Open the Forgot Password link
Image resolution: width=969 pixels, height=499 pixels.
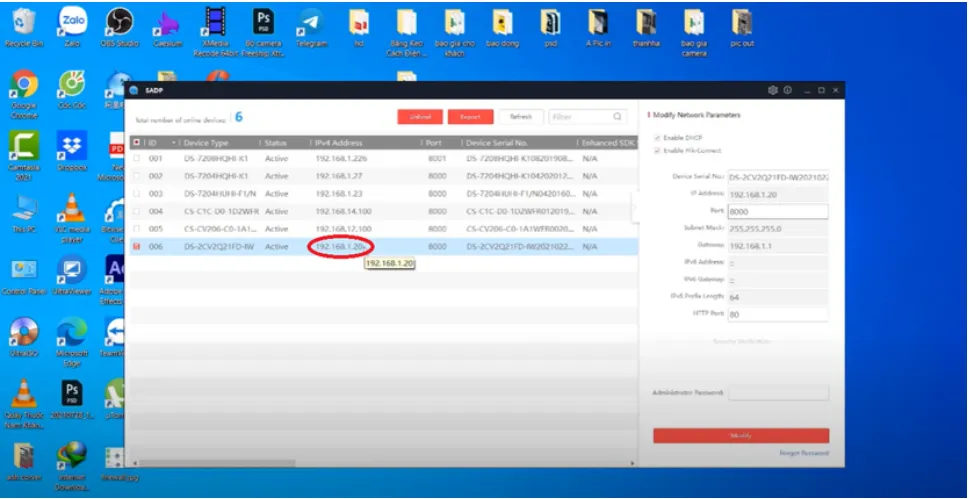804,453
